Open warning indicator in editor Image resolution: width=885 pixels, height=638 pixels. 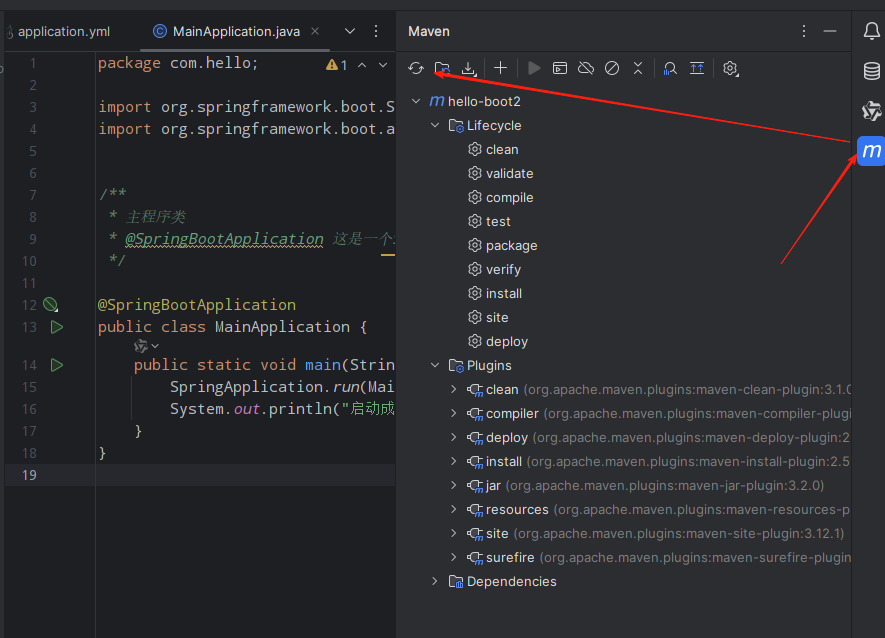tap(336, 65)
